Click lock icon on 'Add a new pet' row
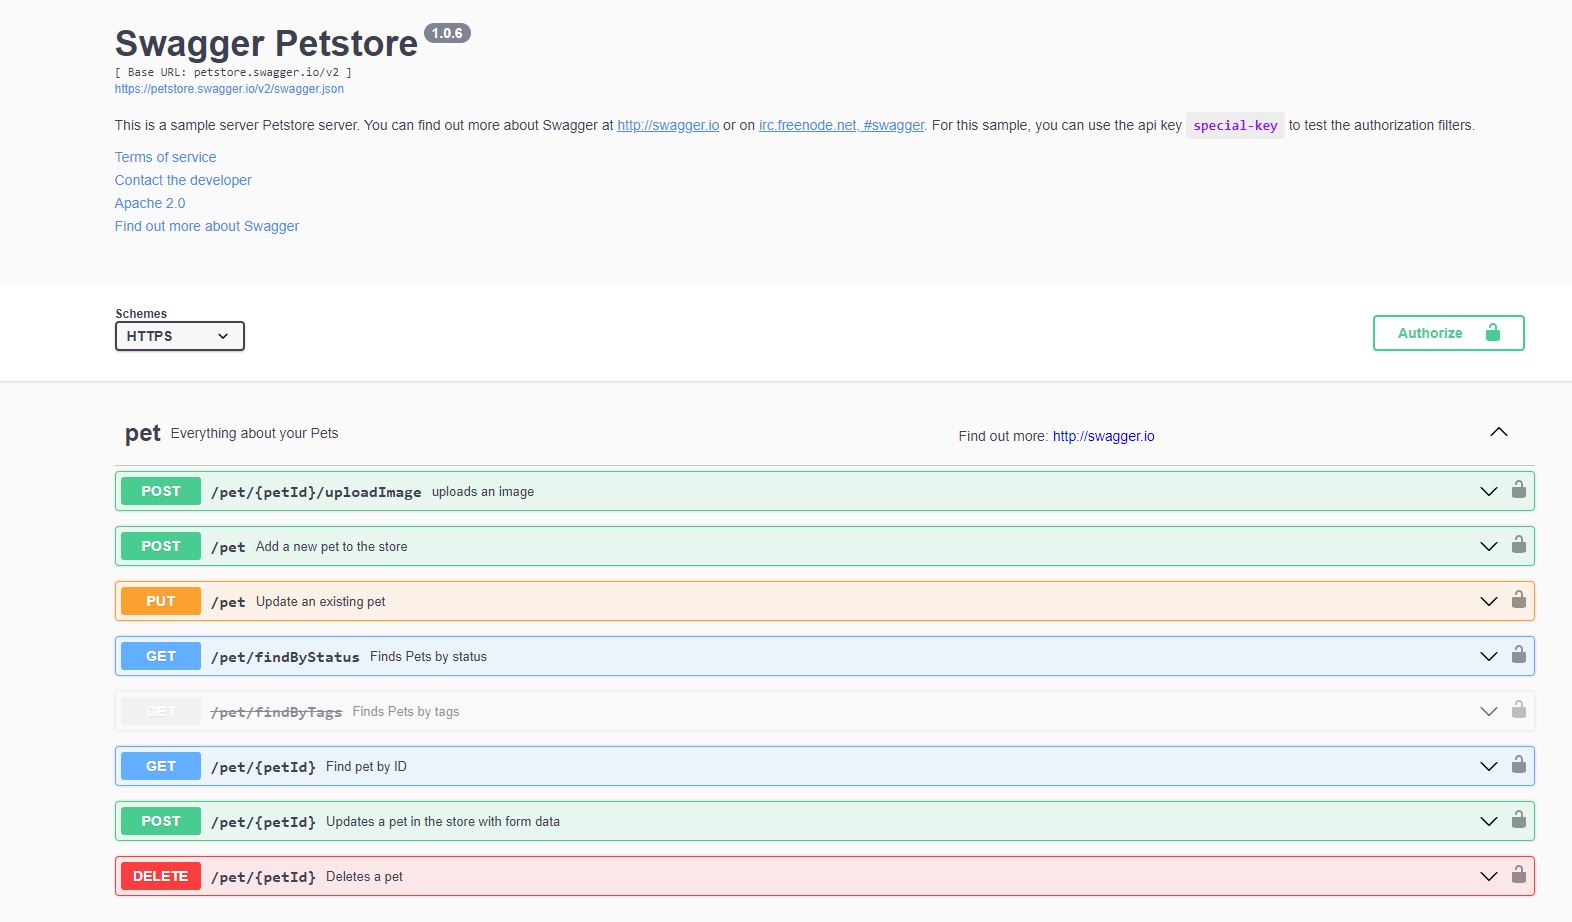Screen dimensions: 1572x922 click(x=1518, y=545)
